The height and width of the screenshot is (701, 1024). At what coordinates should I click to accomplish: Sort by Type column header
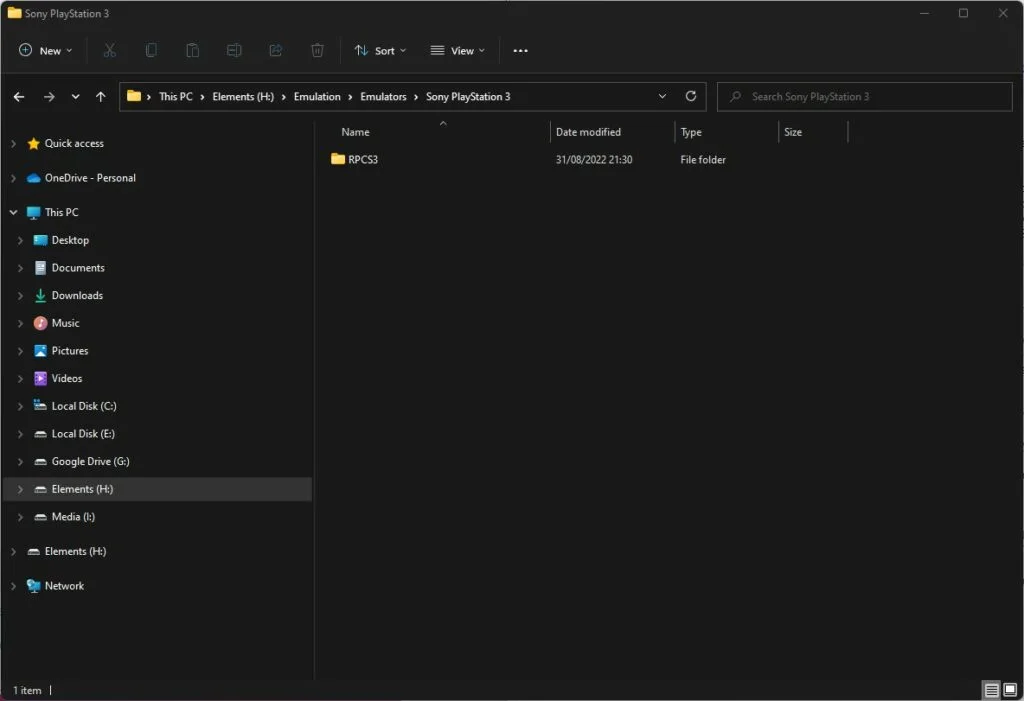point(691,132)
